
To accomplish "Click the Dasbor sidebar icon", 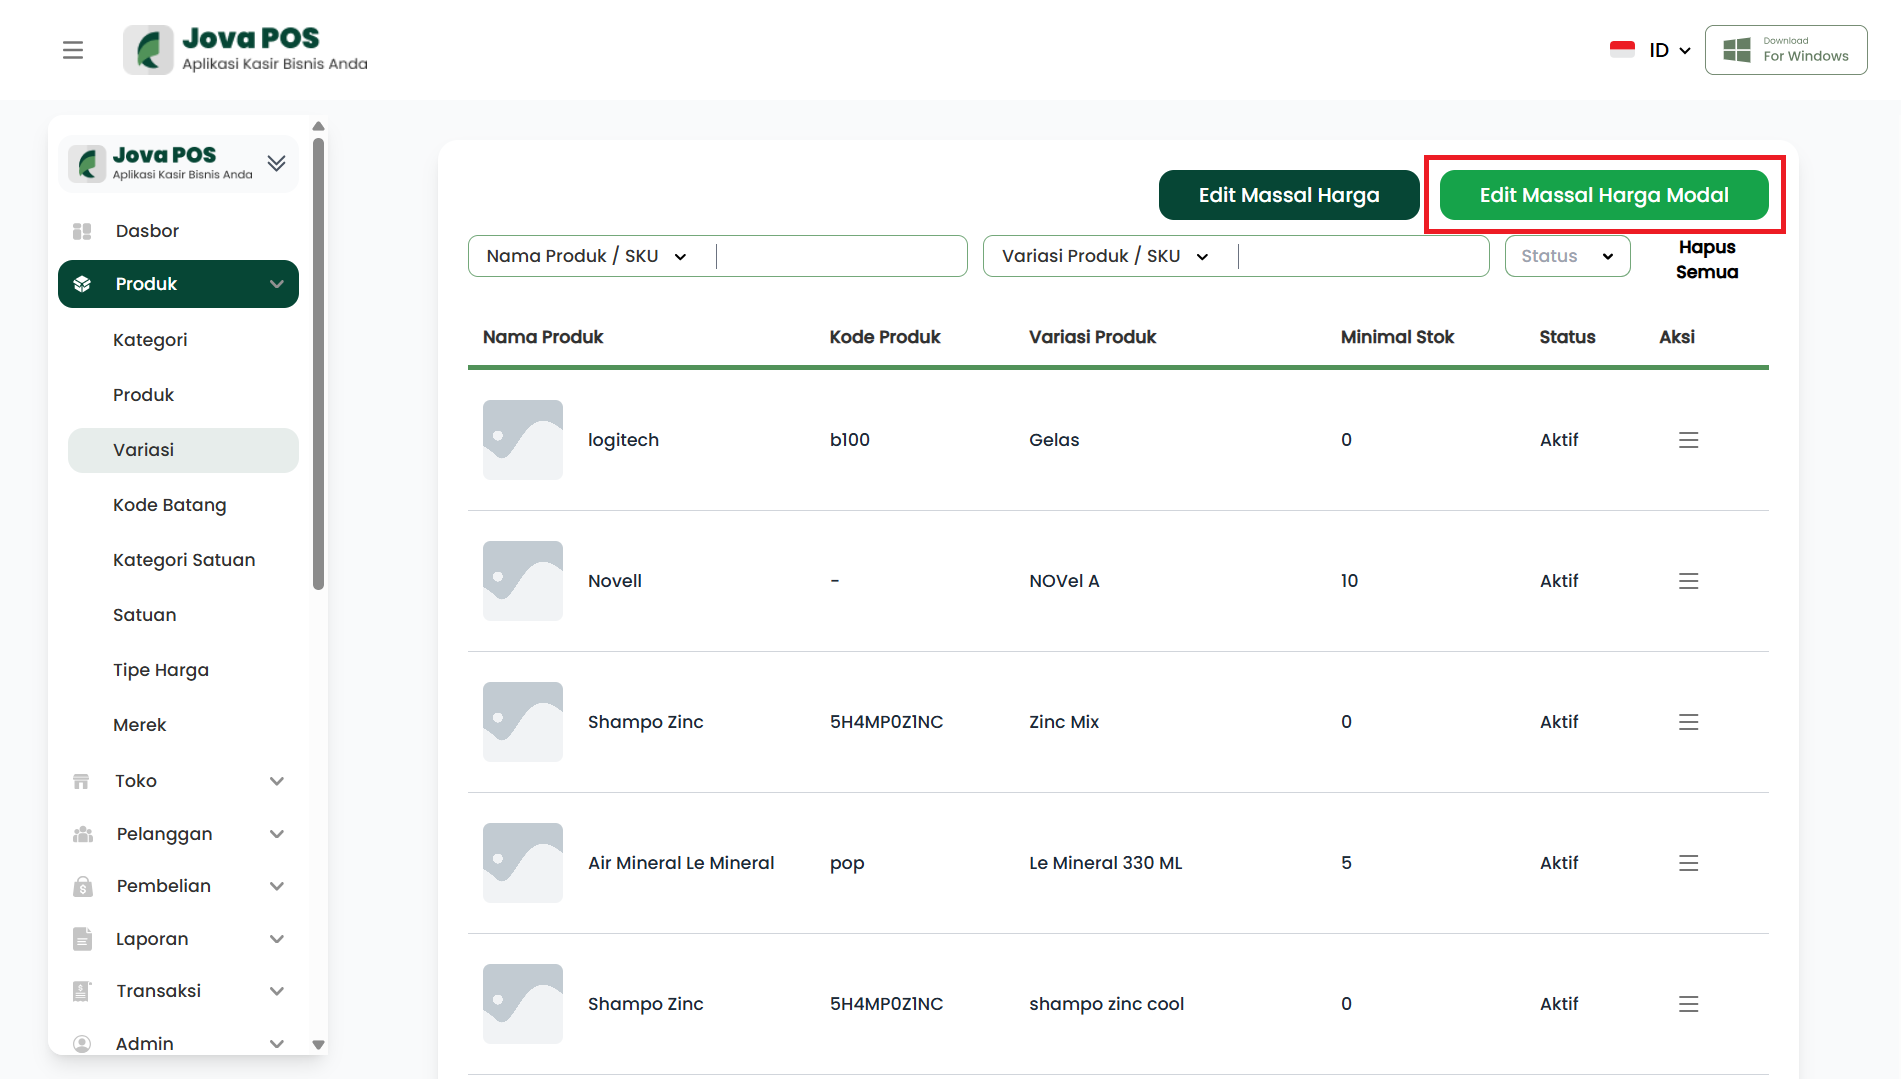I will coord(82,231).
